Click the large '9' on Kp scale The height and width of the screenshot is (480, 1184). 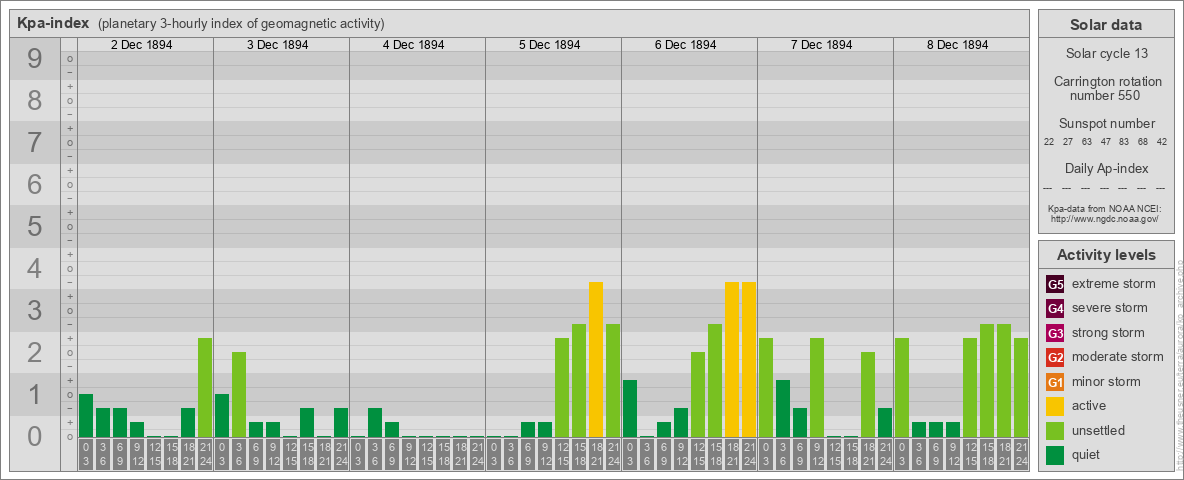pyautogui.click(x=35, y=59)
